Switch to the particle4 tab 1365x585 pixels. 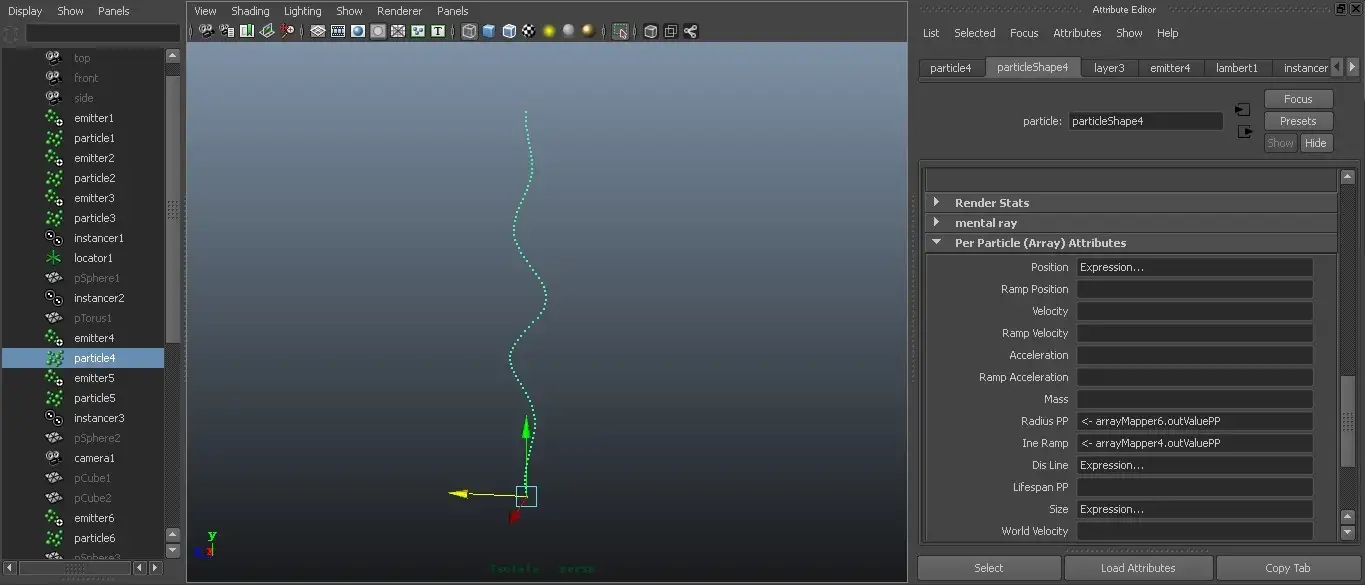pyautogui.click(x=950, y=68)
